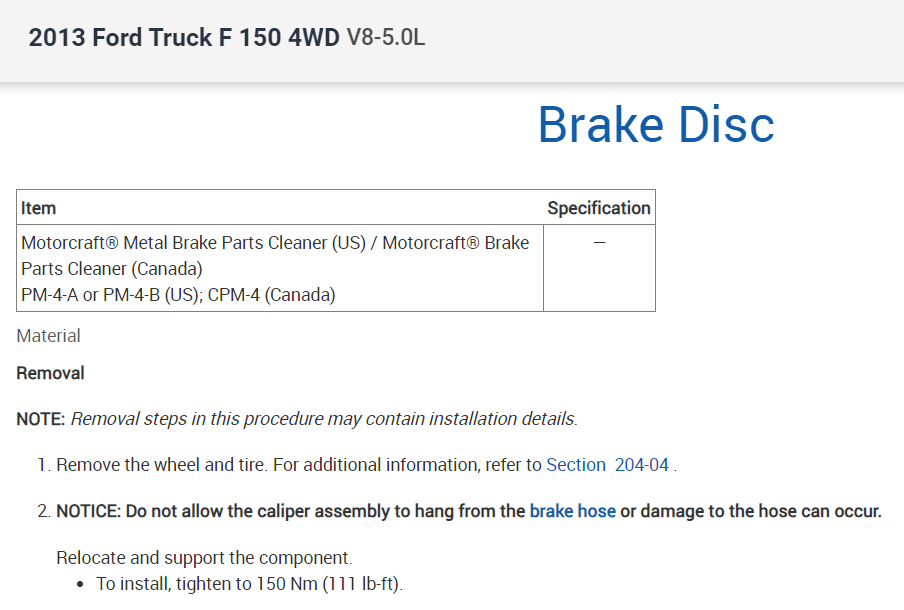Image resolution: width=904 pixels, height=610 pixels.
Task: Click the Item column header
Action: tap(39, 208)
